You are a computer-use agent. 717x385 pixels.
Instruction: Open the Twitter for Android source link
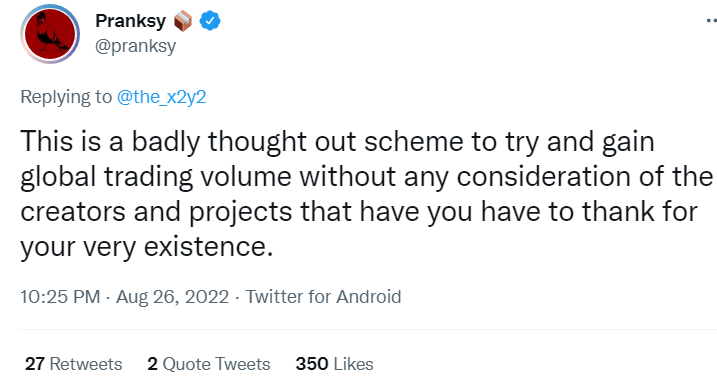[323, 297]
